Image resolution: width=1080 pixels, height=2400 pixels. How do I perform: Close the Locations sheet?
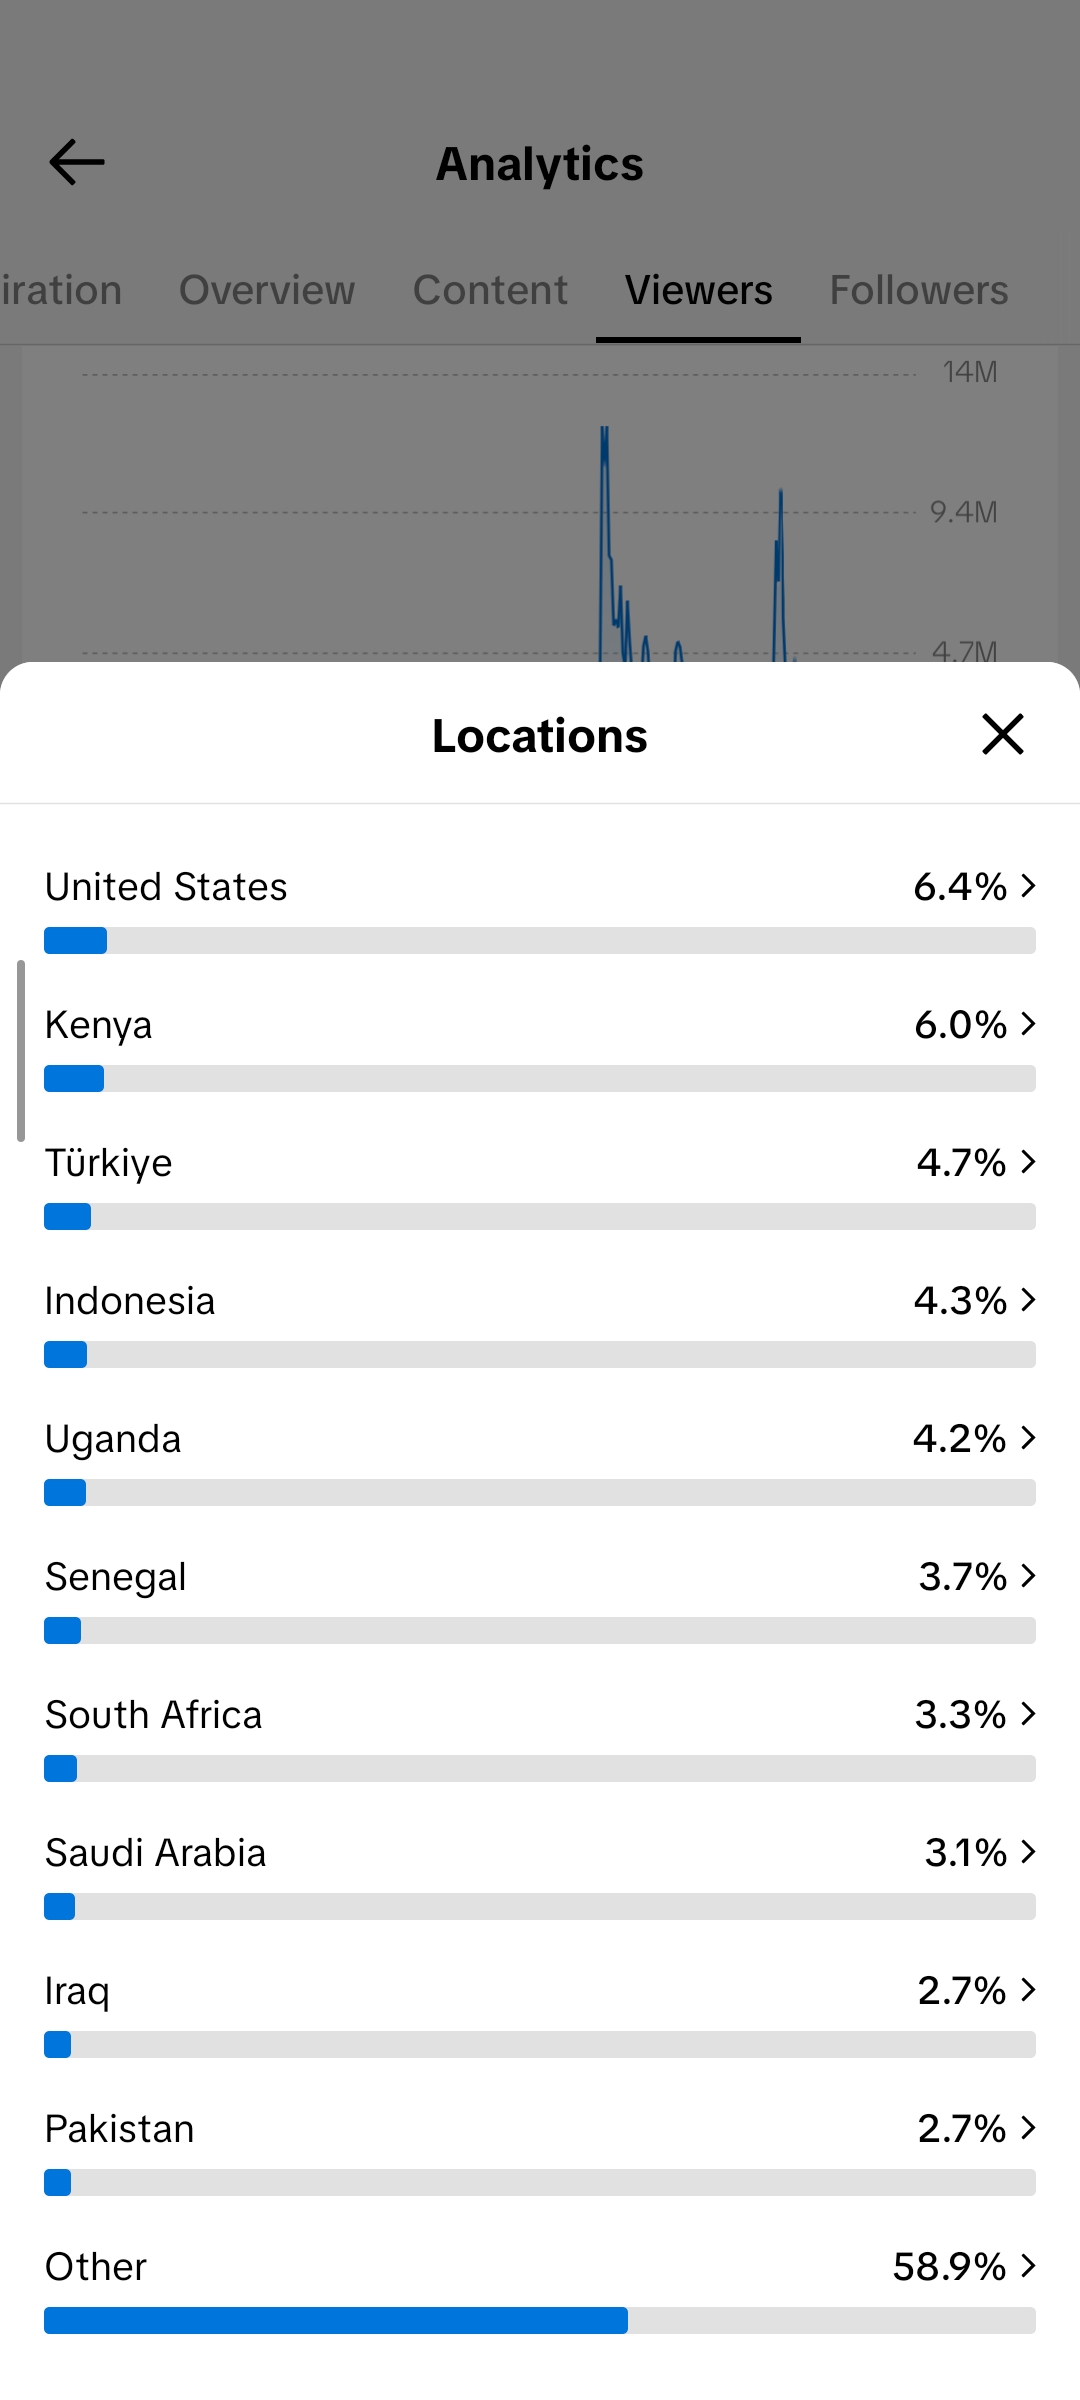click(1002, 734)
